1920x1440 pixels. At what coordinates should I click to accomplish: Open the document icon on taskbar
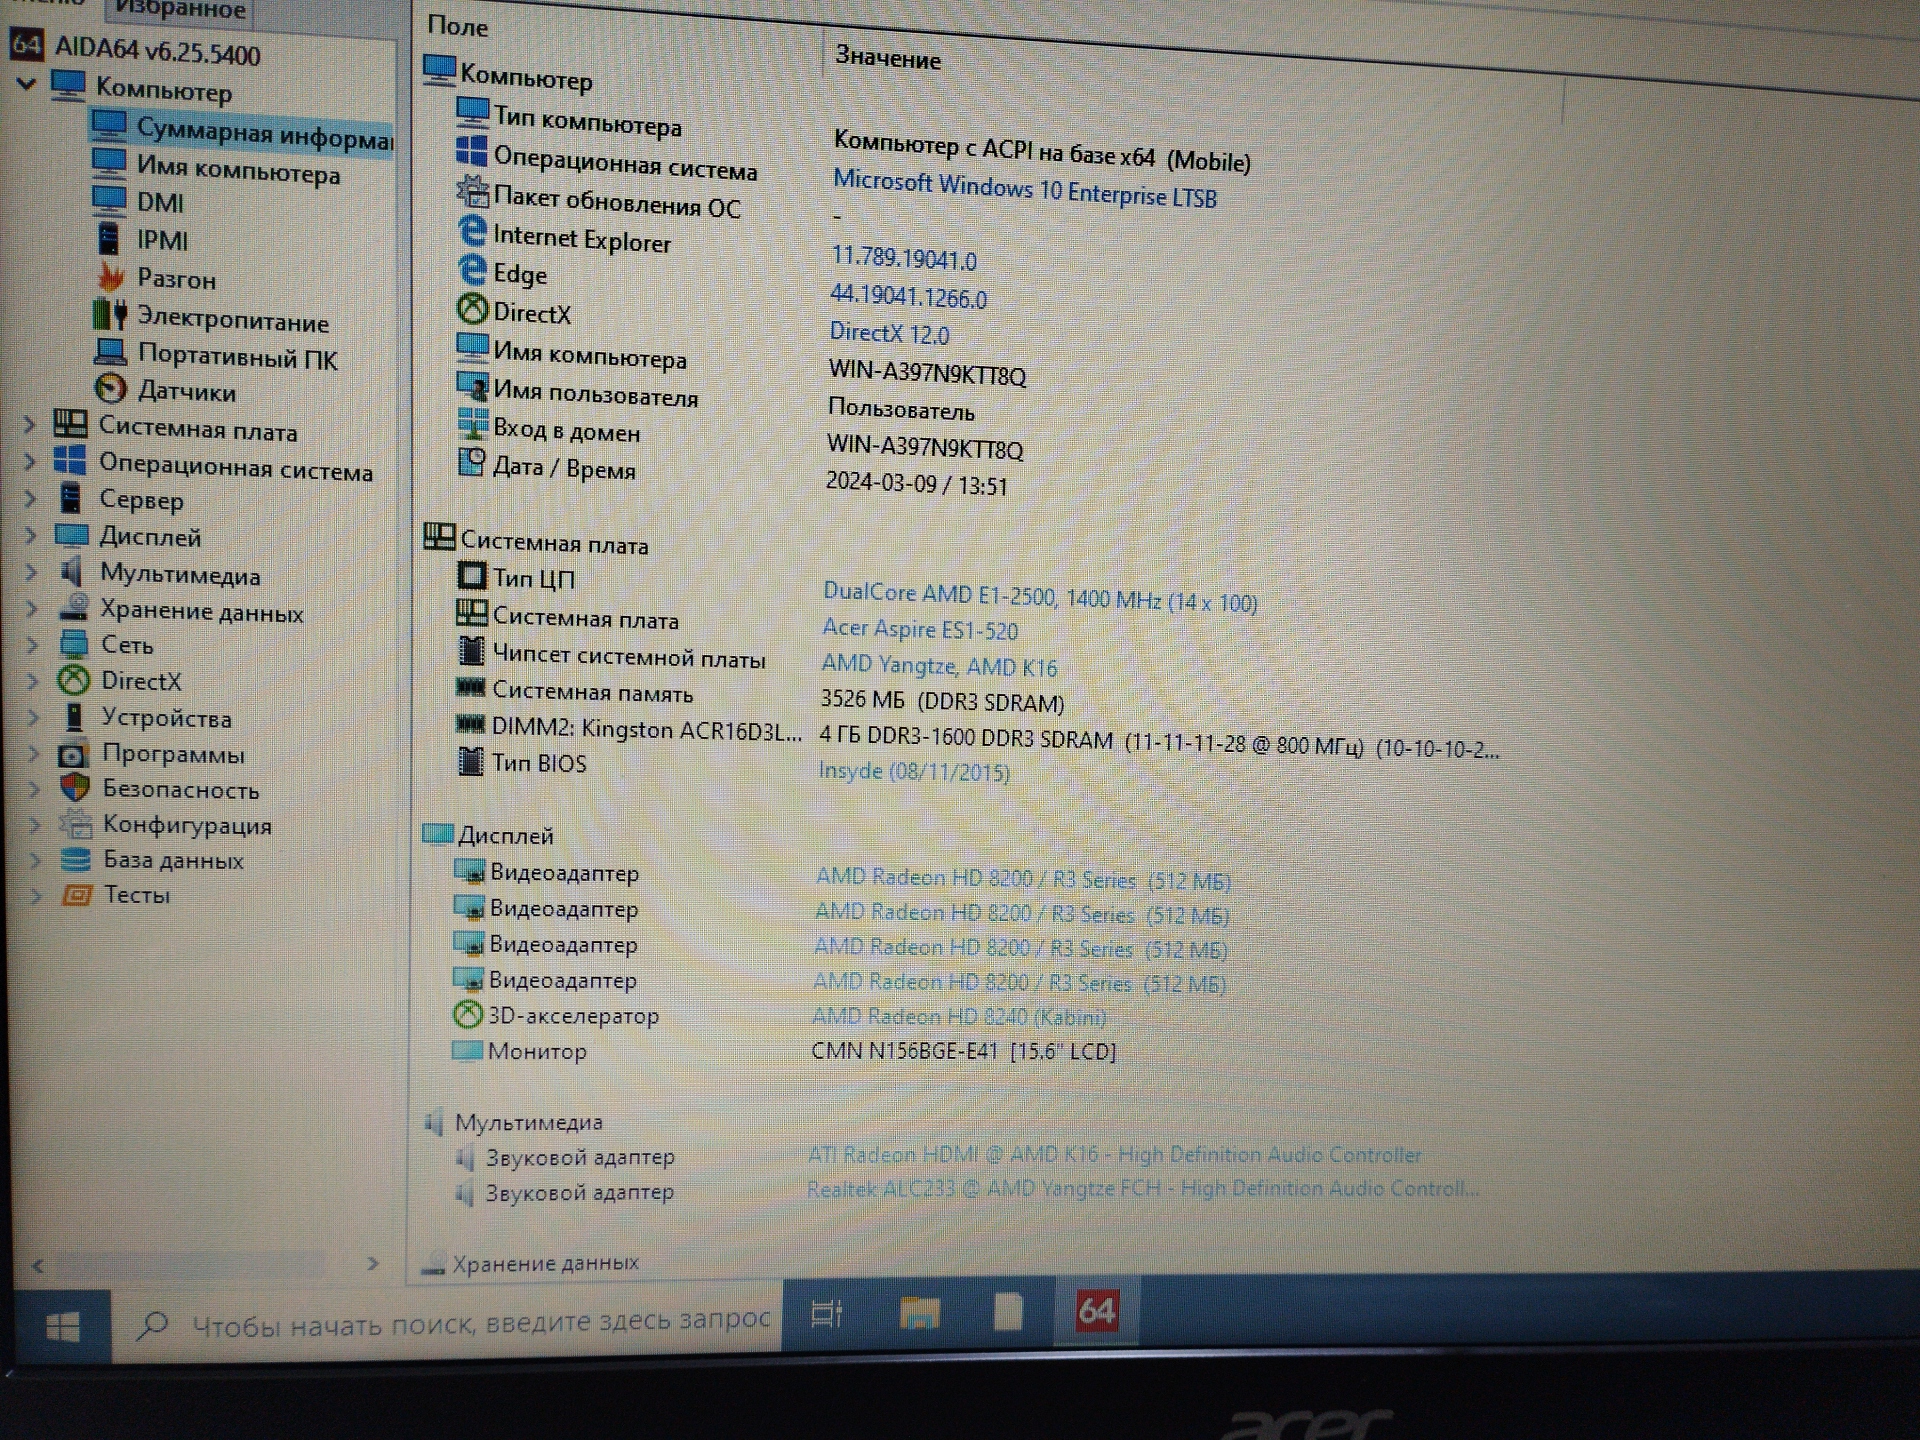[x=1008, y=1311]
